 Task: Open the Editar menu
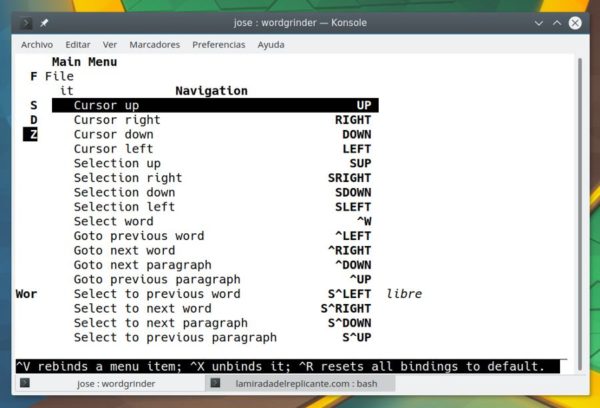(78, 45)
